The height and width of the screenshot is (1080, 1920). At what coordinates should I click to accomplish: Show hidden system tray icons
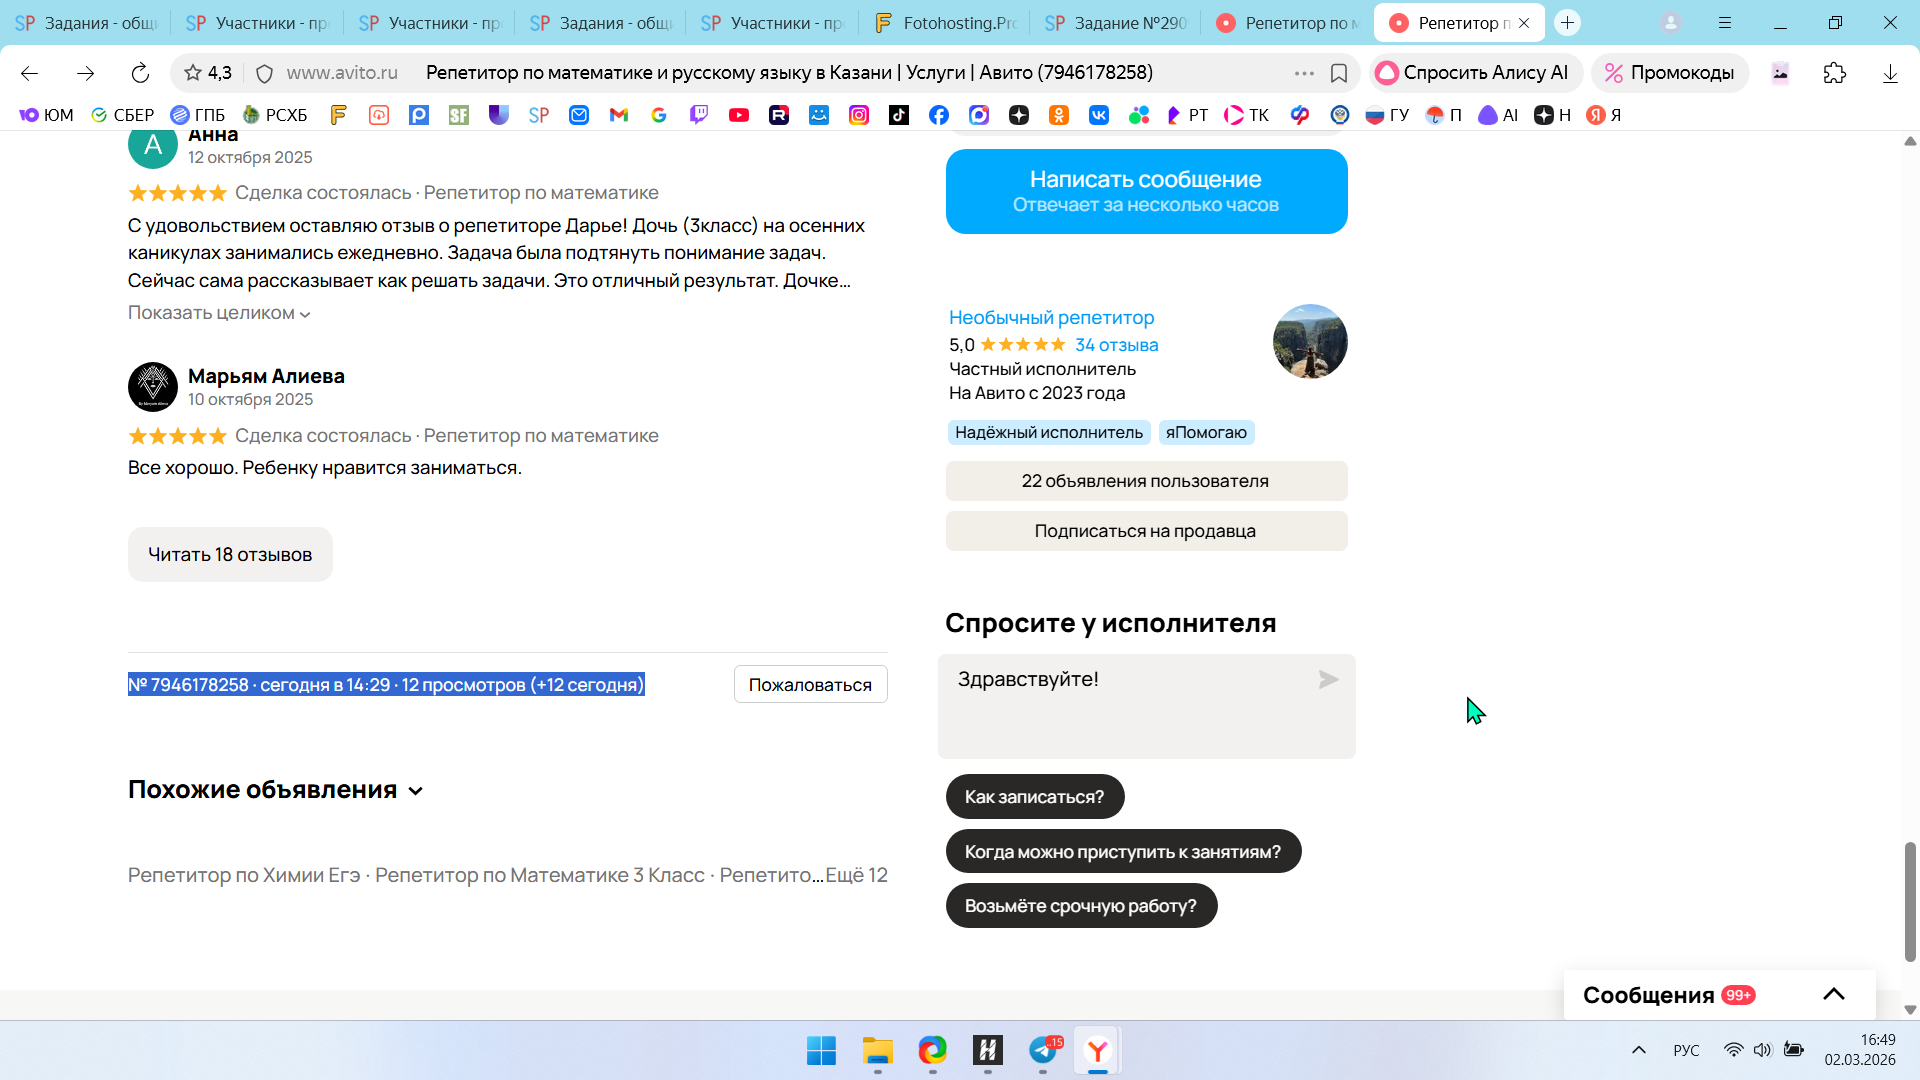[1638, 1050]
